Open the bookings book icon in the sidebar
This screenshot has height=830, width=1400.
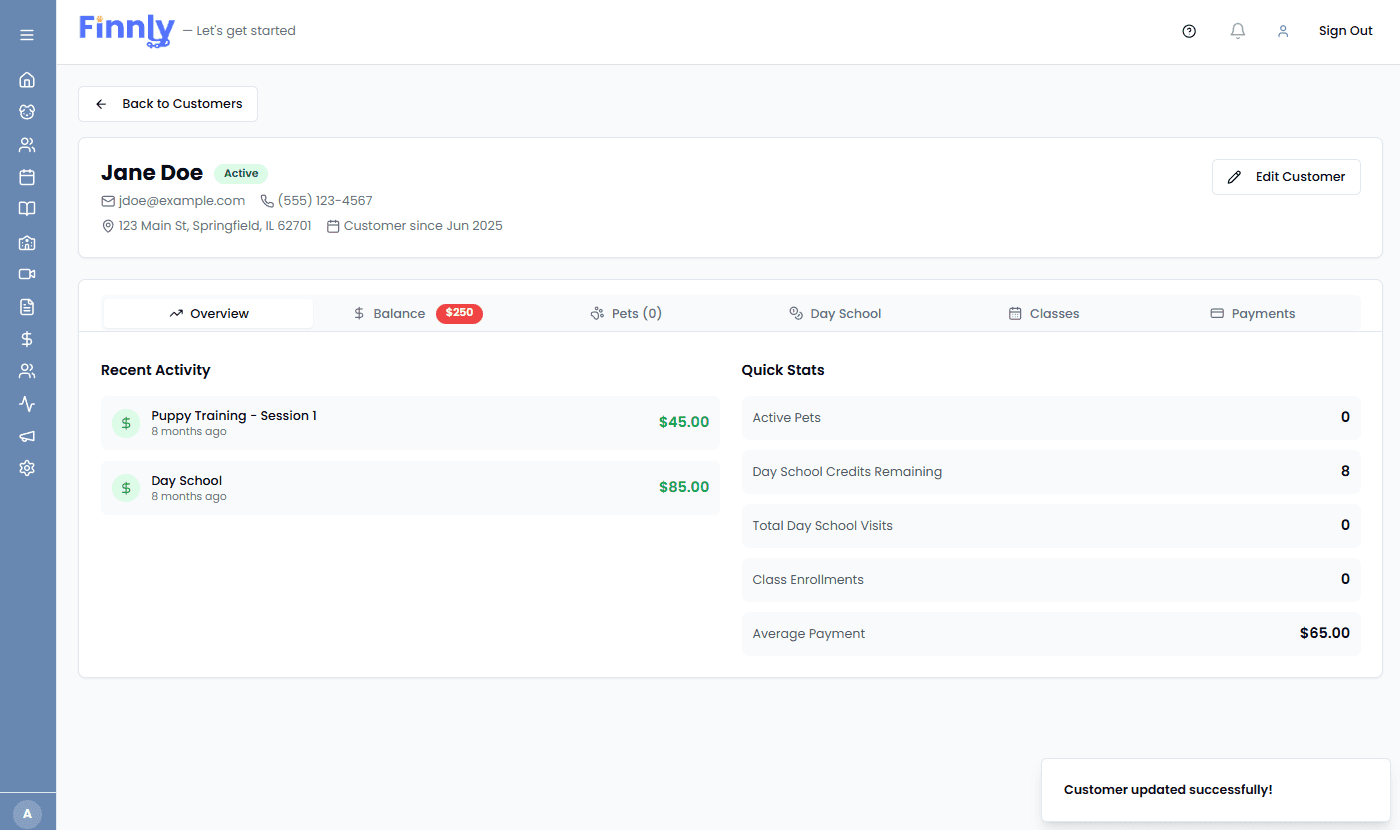pyautogui.click(x=27, y=208)
